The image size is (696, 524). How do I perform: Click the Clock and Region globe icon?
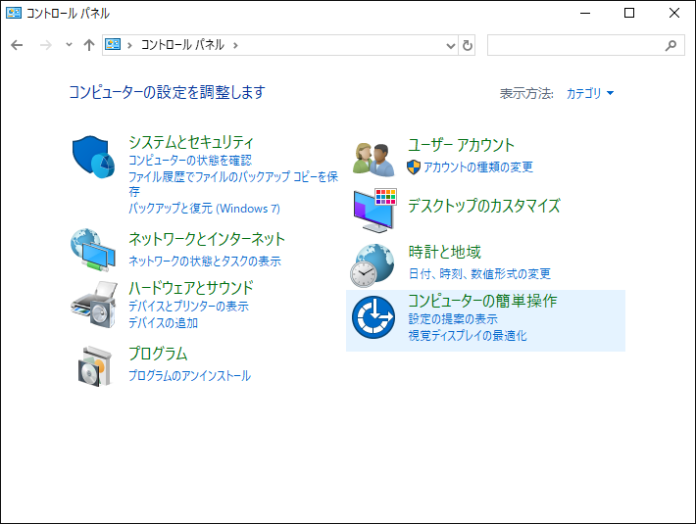[x=372, y=265]
